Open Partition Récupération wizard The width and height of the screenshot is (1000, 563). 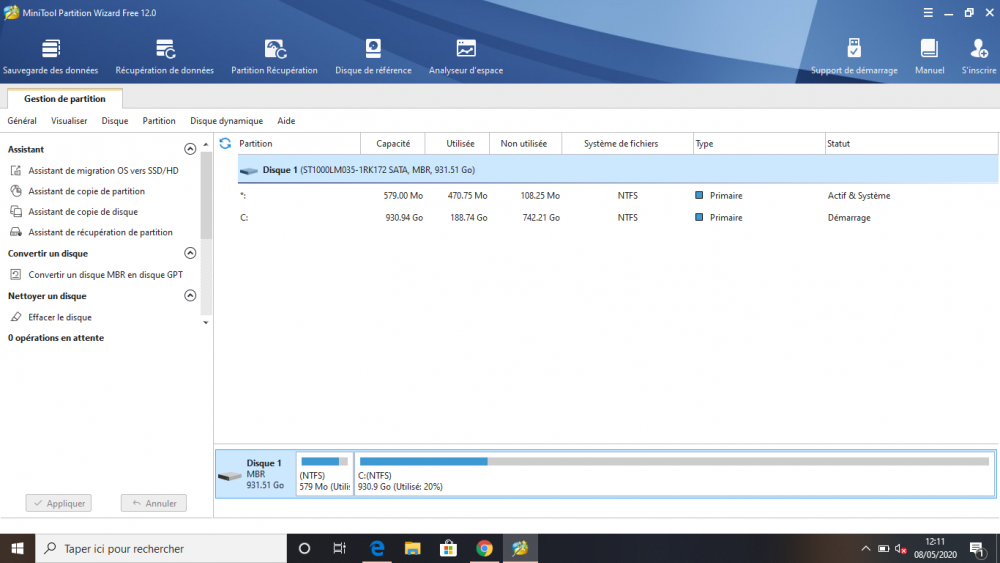[274, 56]
